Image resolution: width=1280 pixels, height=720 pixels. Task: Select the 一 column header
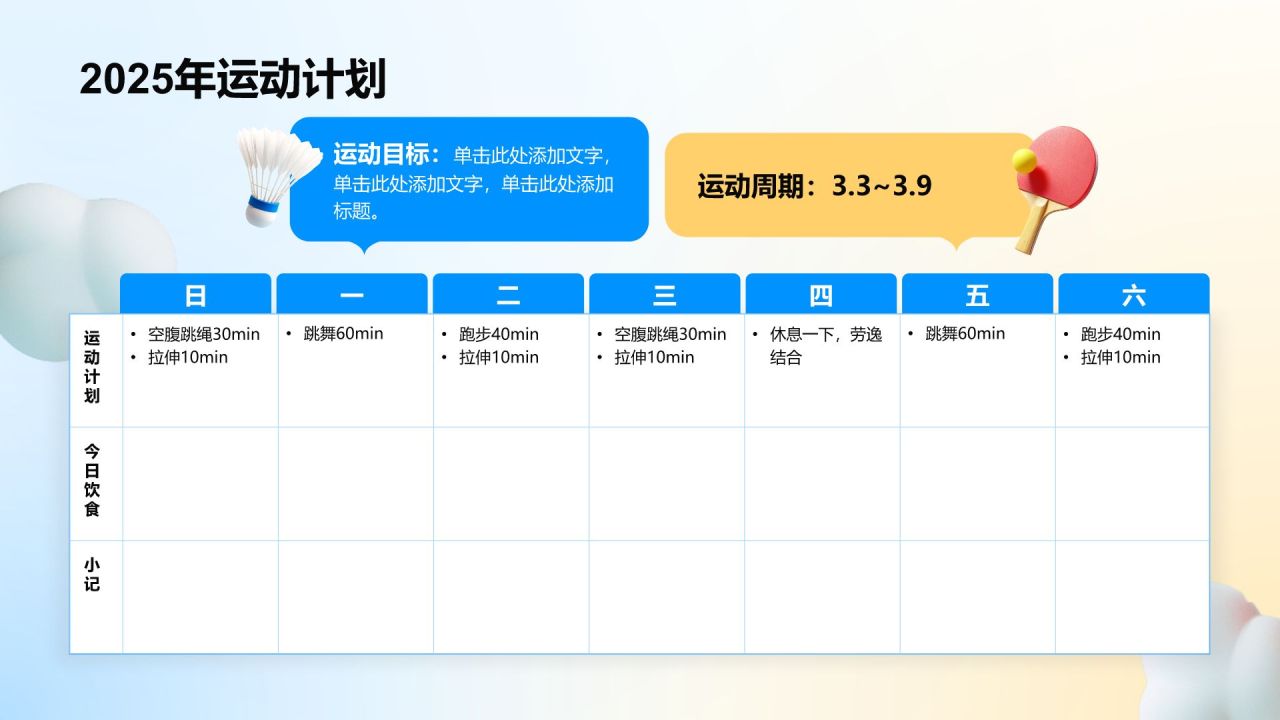(352, 294)
